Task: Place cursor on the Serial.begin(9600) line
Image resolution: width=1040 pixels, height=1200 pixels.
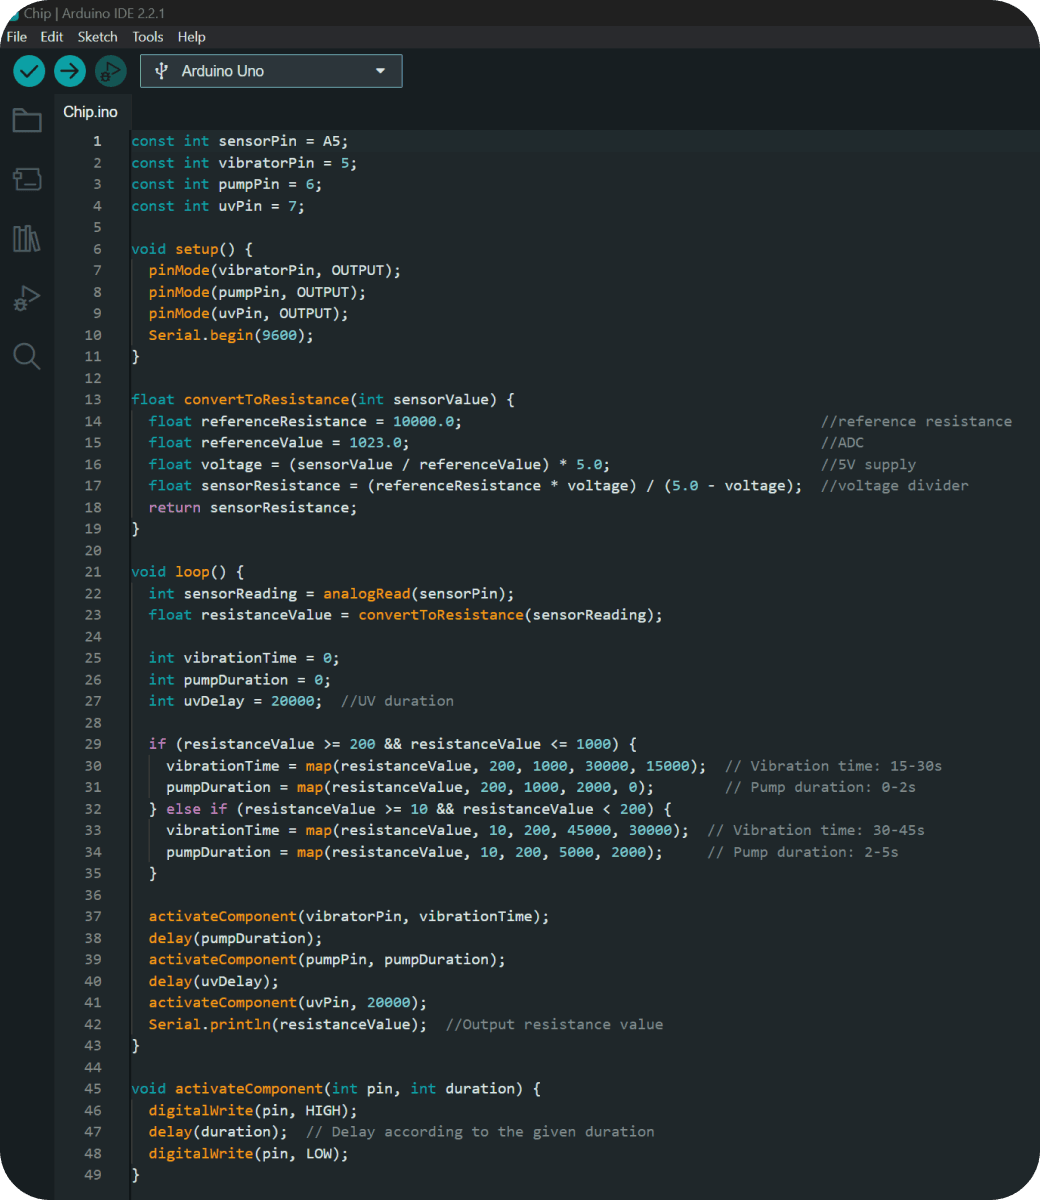Action: 231,335
